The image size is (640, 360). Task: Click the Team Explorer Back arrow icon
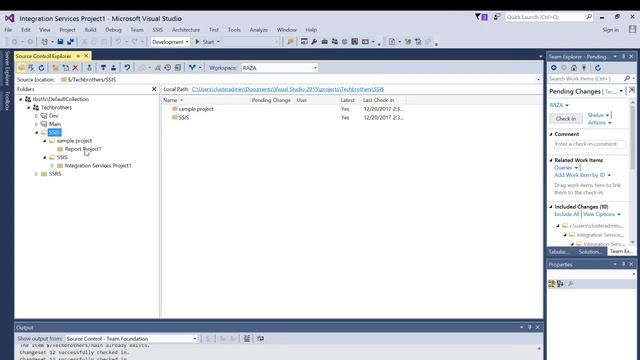click(553, 68)
